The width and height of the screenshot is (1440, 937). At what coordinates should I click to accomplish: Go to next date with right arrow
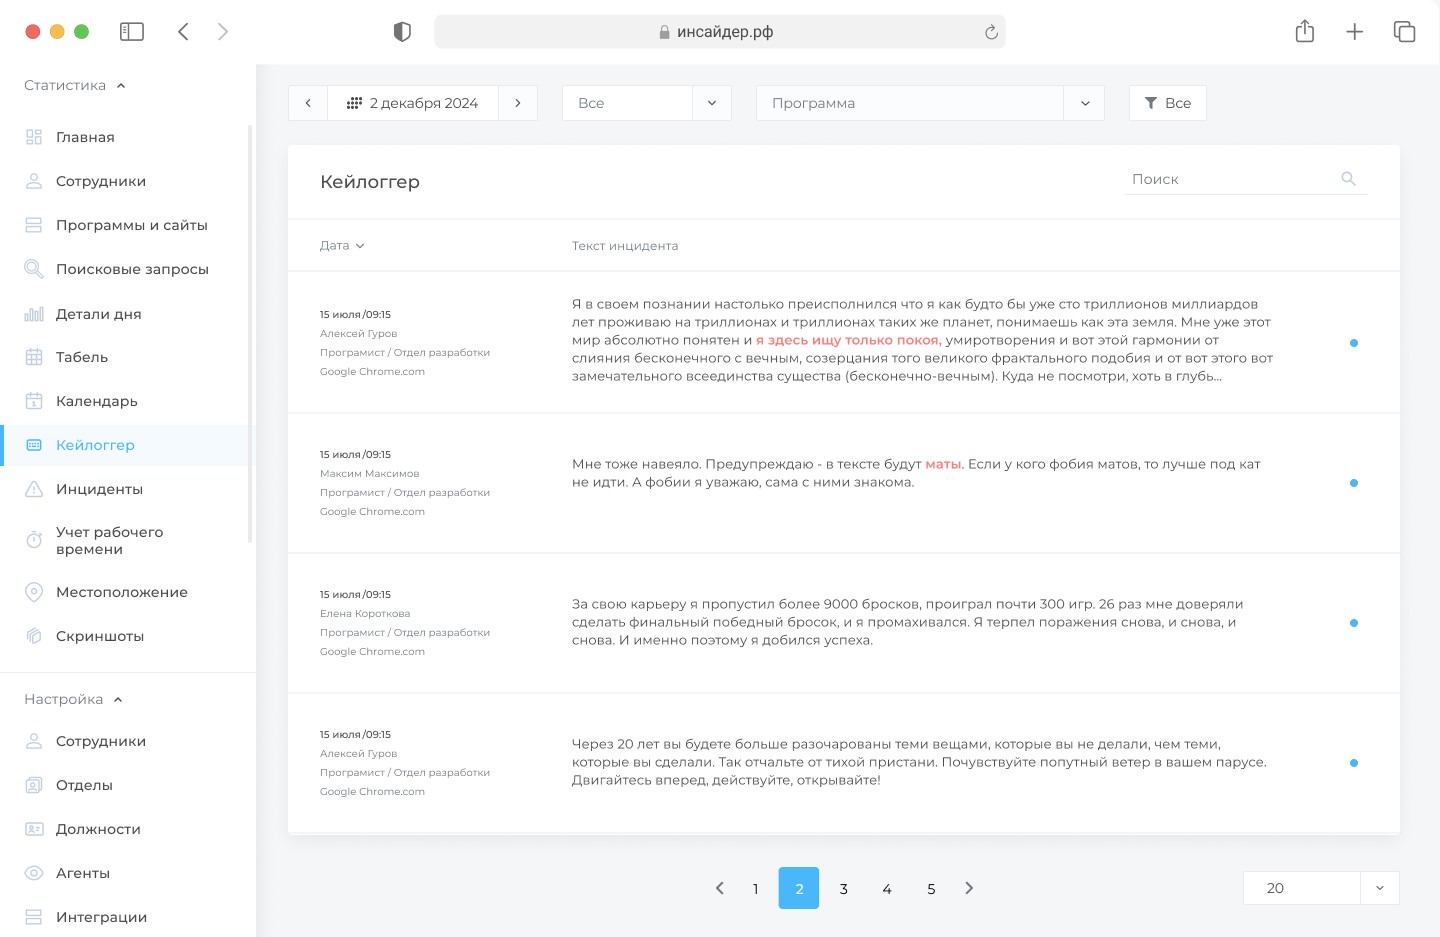(x=518, y=103)
